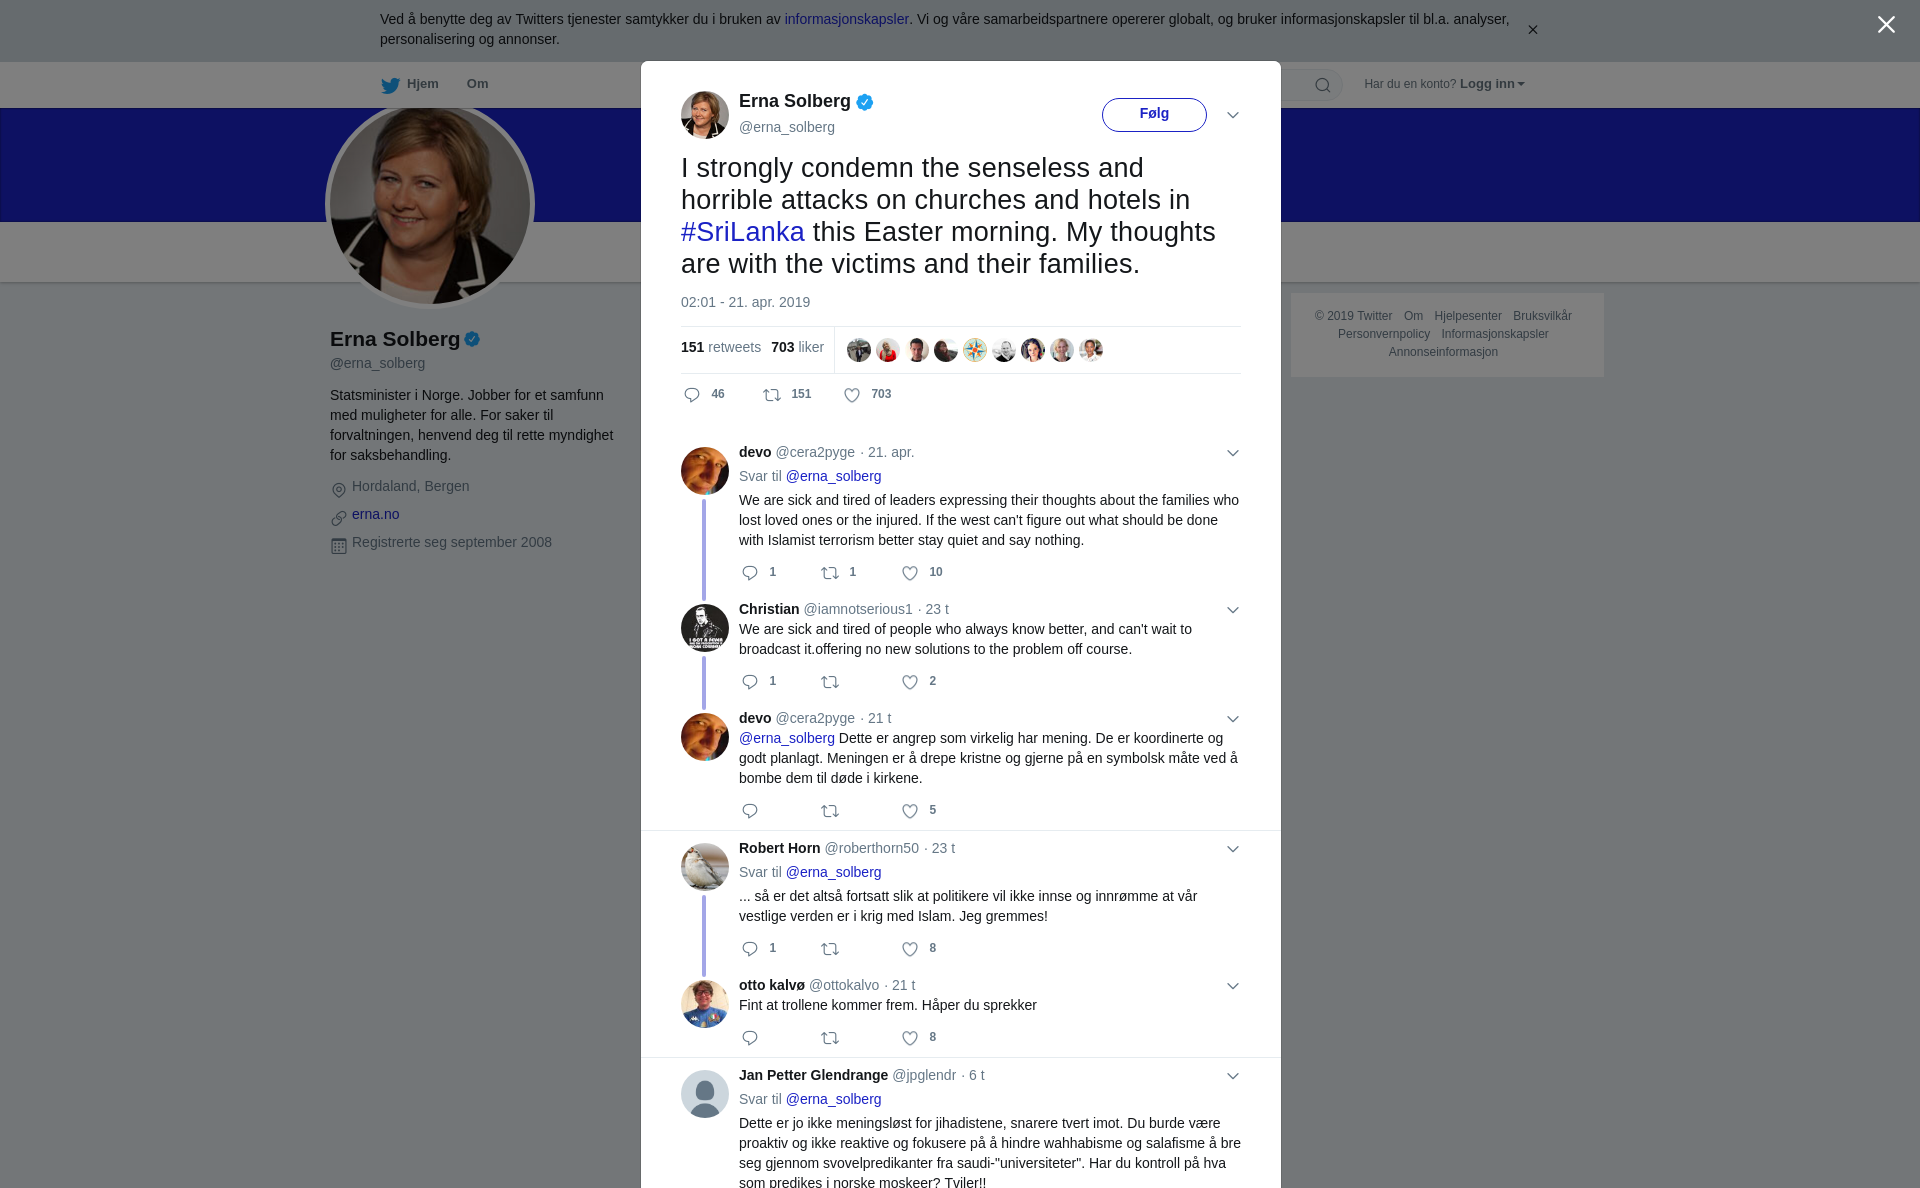Open Logg inn dropdown

pyautogui.click(x=1492, y=84)
